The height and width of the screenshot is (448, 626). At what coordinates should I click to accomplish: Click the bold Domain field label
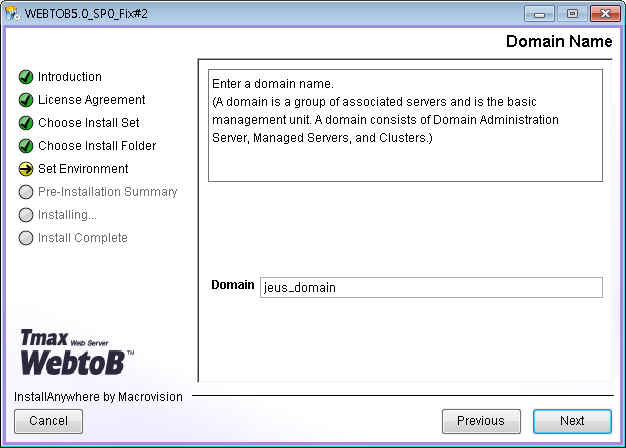coord(233,285)
